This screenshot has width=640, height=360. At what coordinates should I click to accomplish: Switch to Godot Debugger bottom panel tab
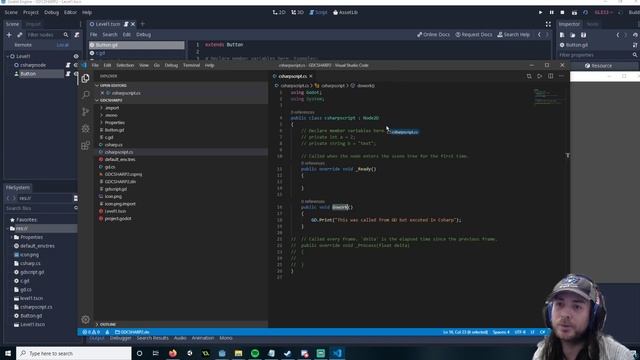pos(121,338)
